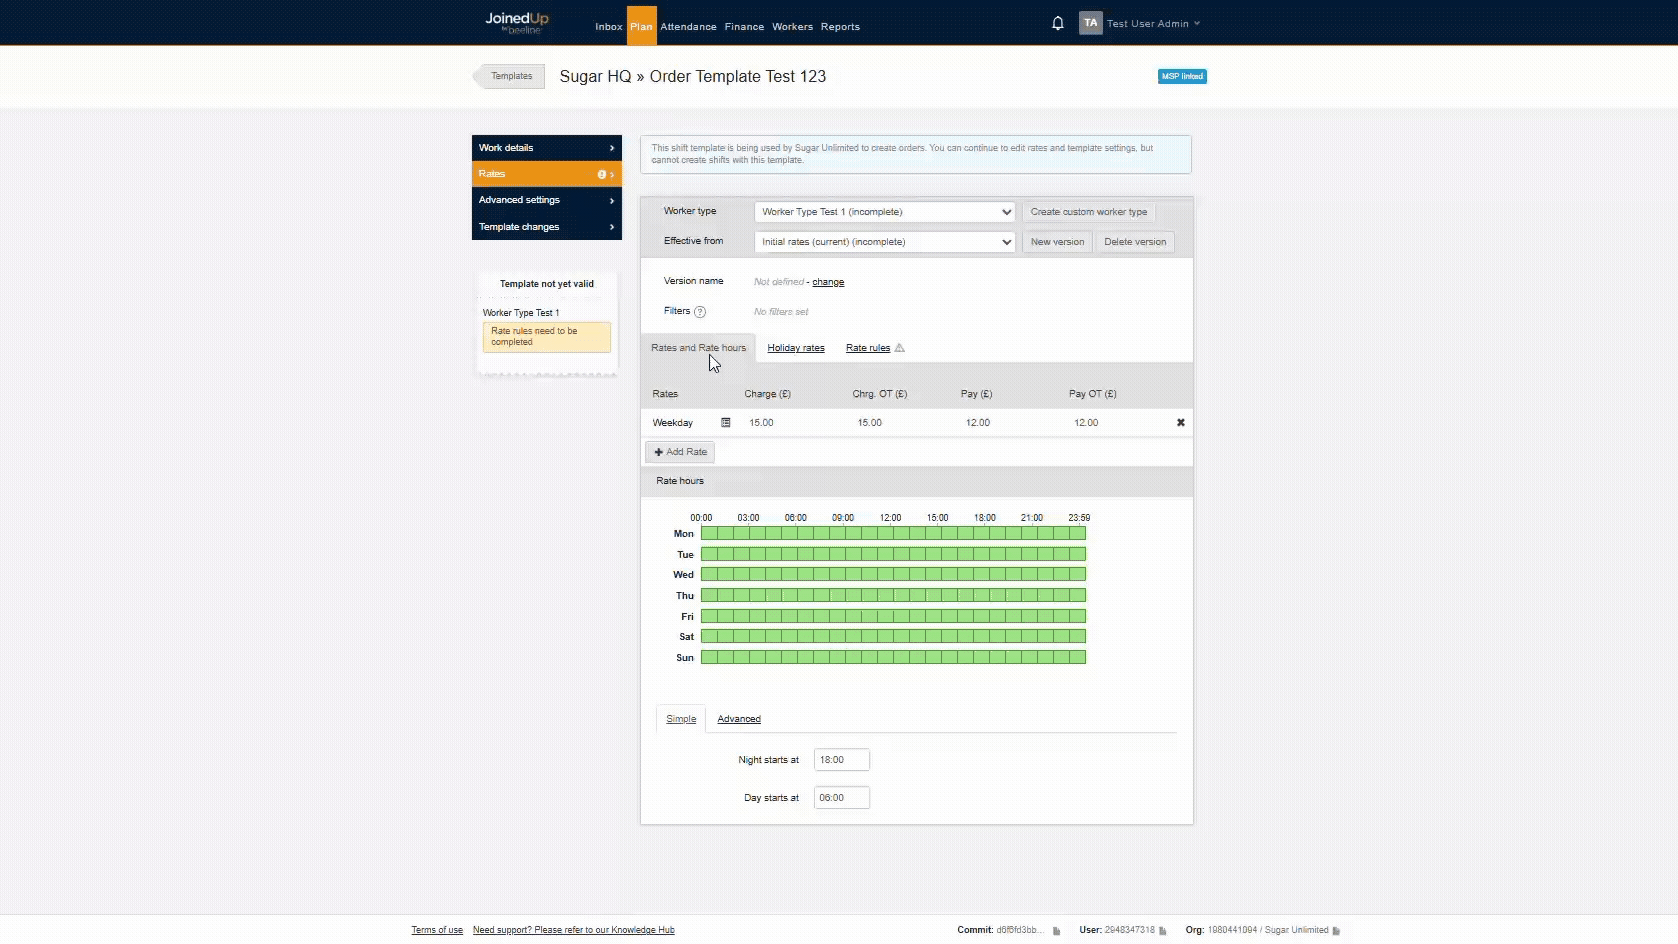Click the change version name link

click(828, 282)
